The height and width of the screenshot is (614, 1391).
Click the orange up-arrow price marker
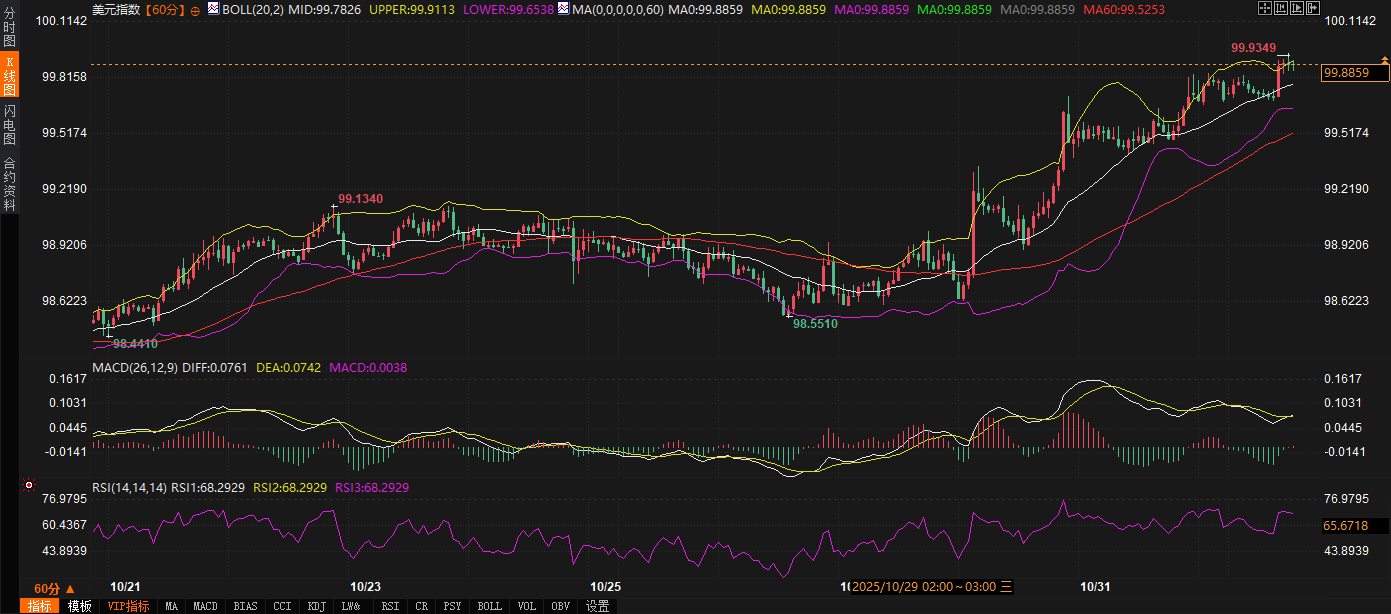[x=1384, y=61]
